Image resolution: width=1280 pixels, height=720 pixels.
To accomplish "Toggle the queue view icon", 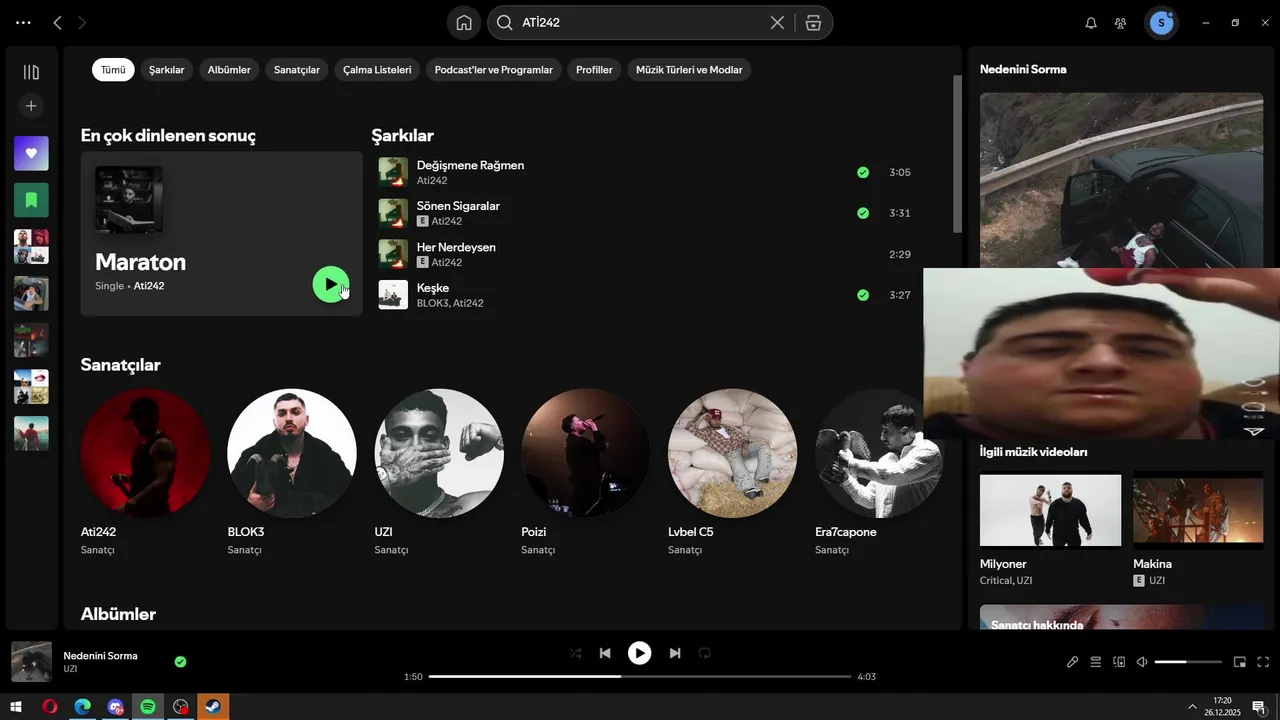I will [1095, 662].
